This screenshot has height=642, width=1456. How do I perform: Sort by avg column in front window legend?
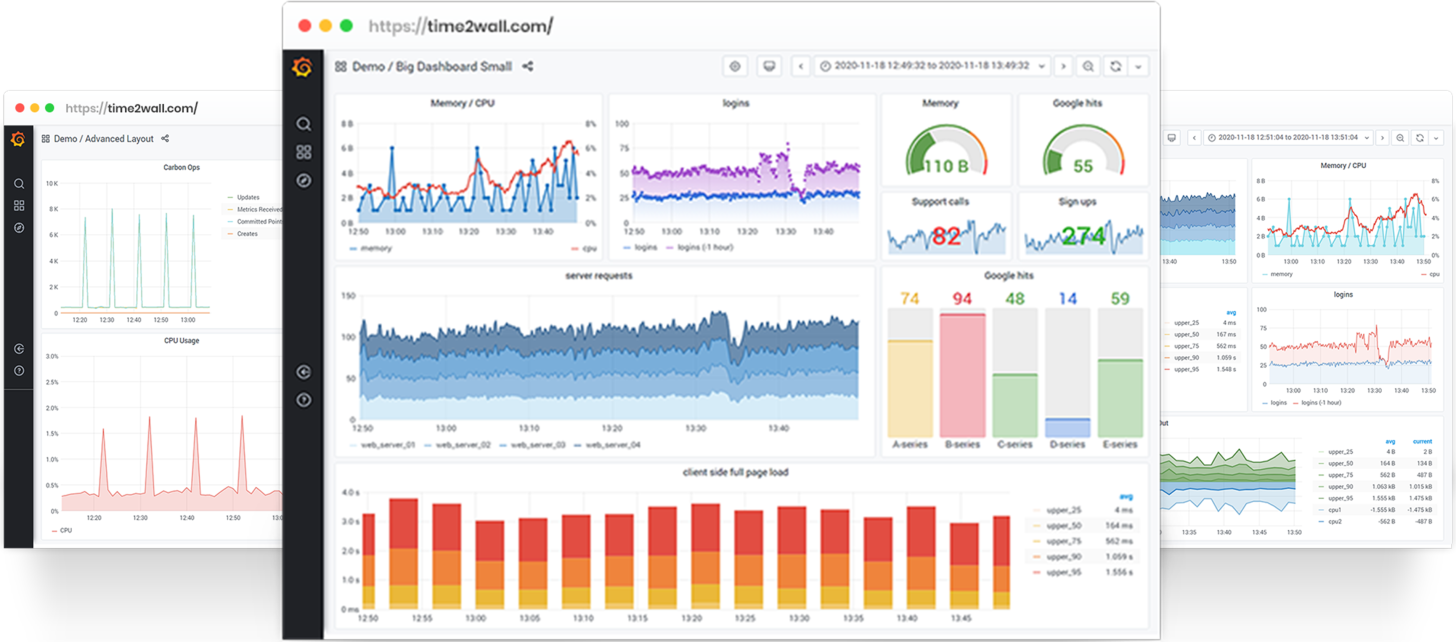click(x=1126, y=496)
